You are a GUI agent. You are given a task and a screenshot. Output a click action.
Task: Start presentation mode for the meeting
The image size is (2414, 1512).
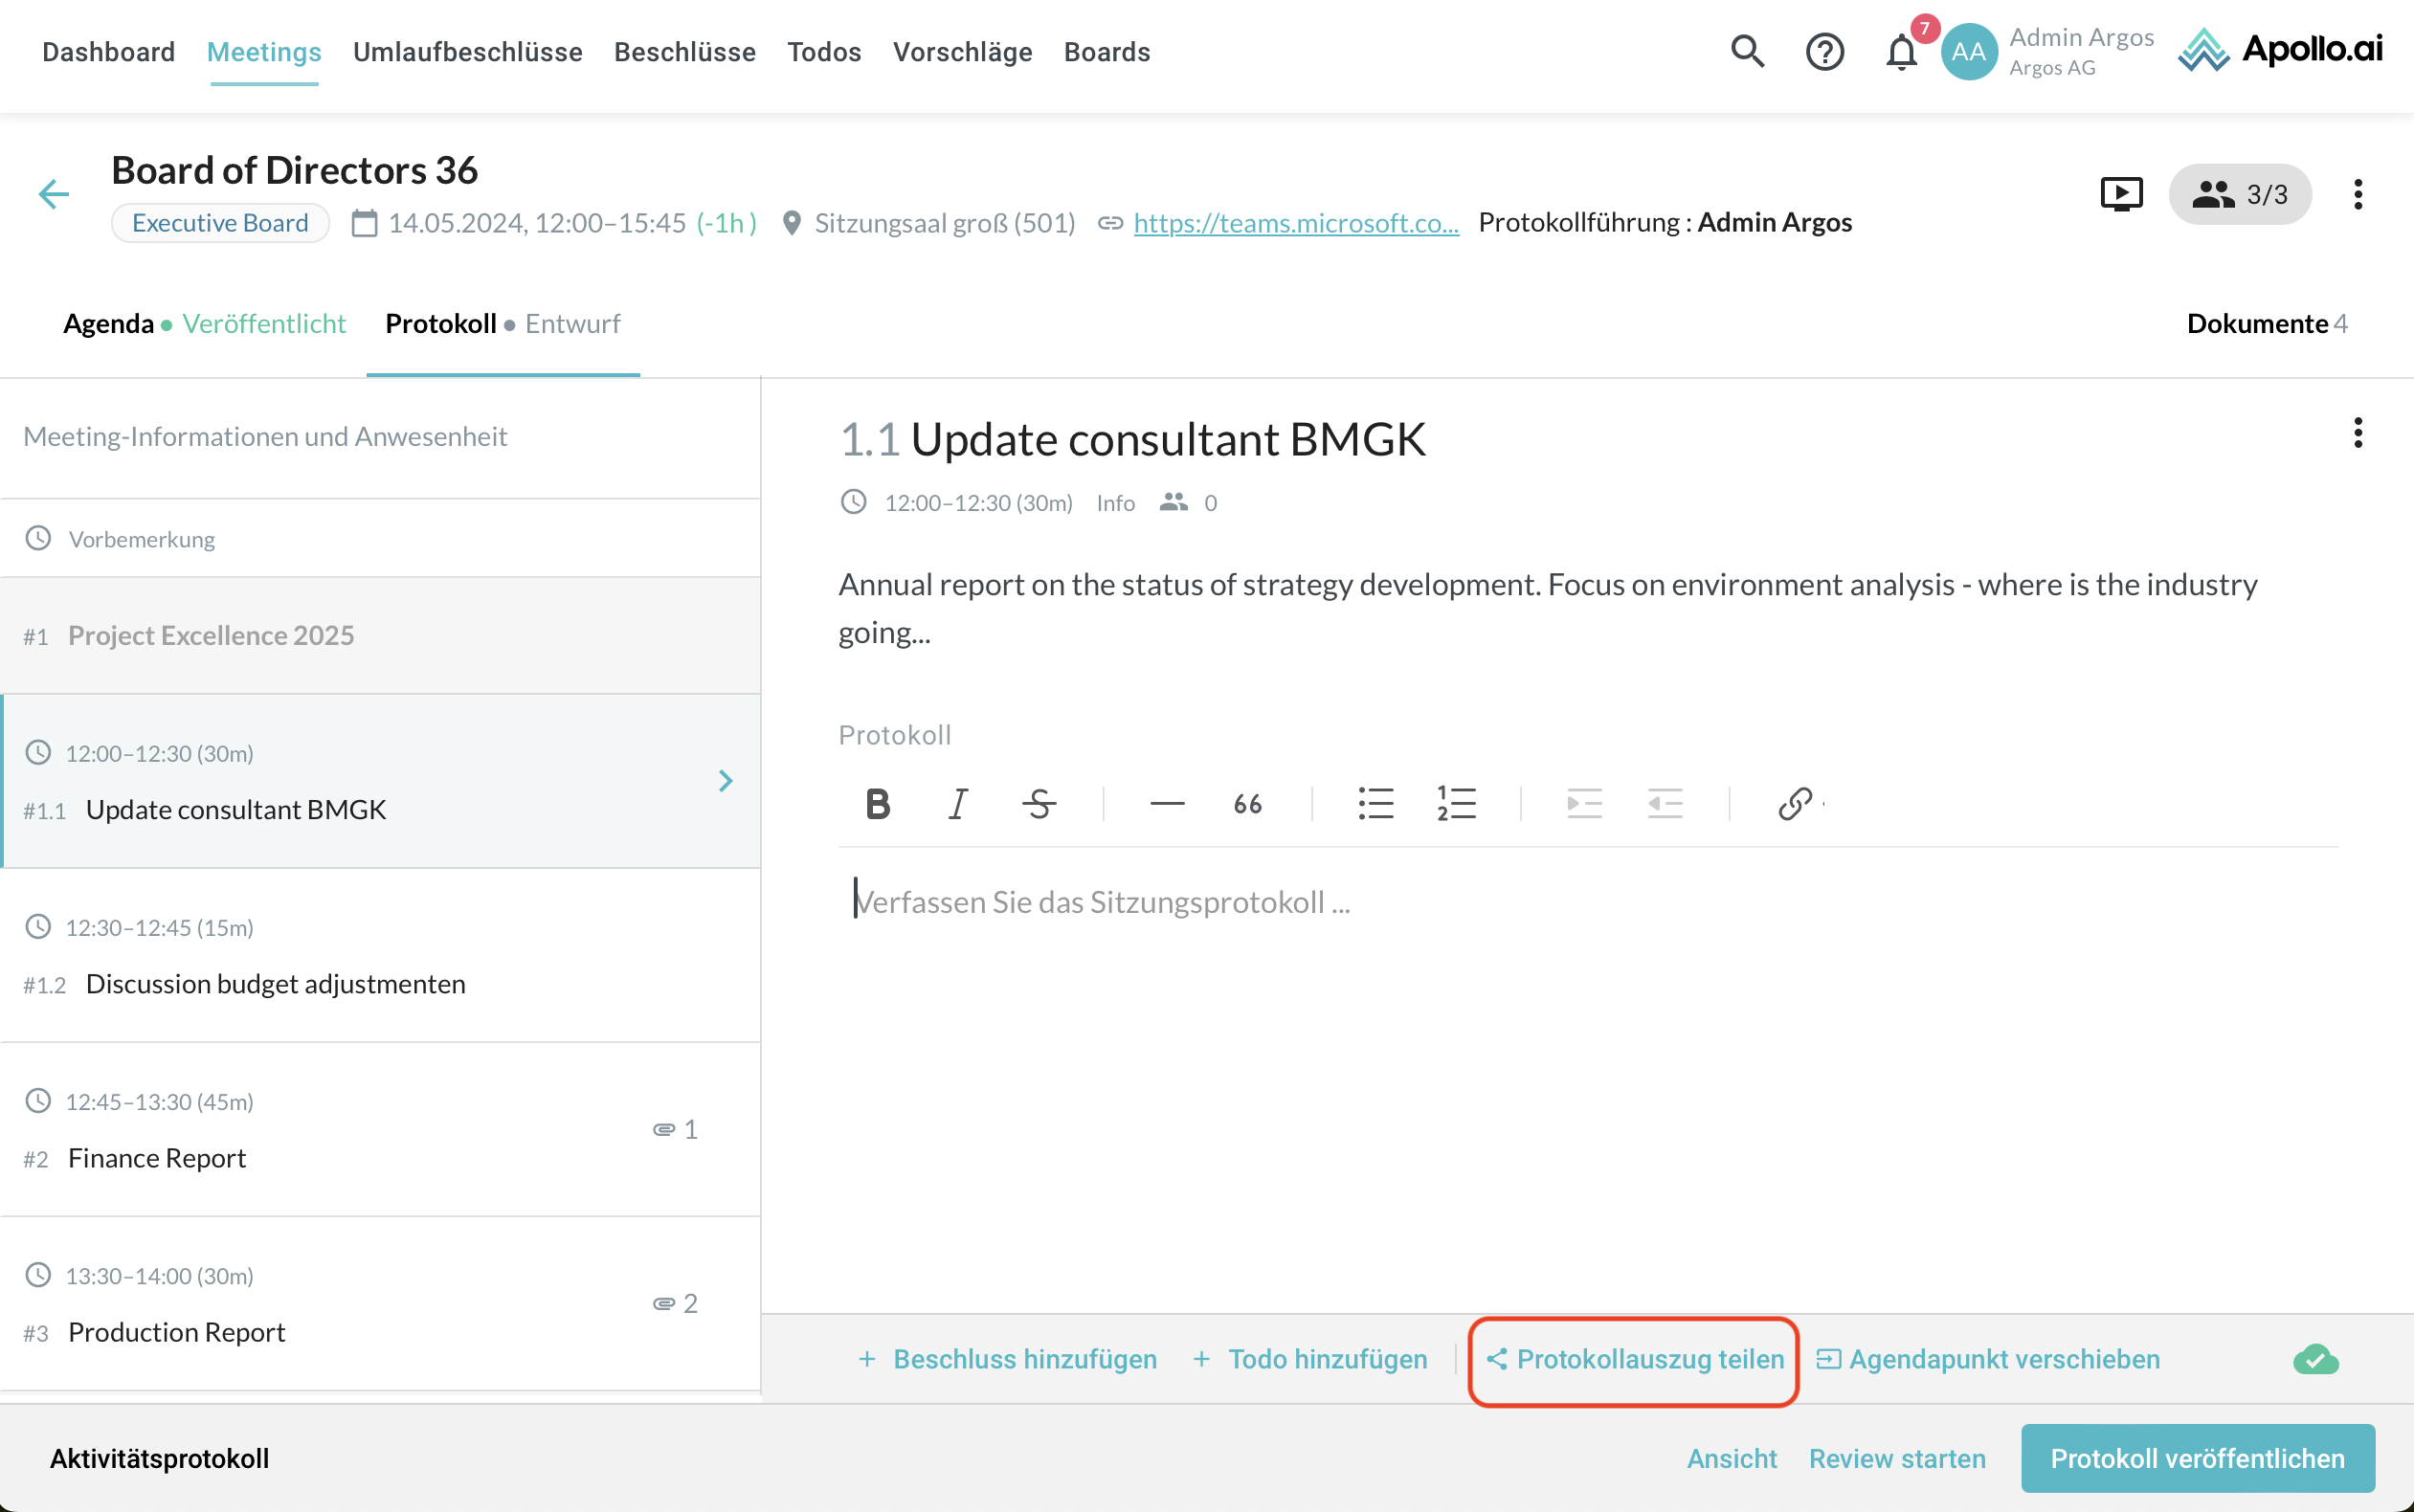point(2121,194)
